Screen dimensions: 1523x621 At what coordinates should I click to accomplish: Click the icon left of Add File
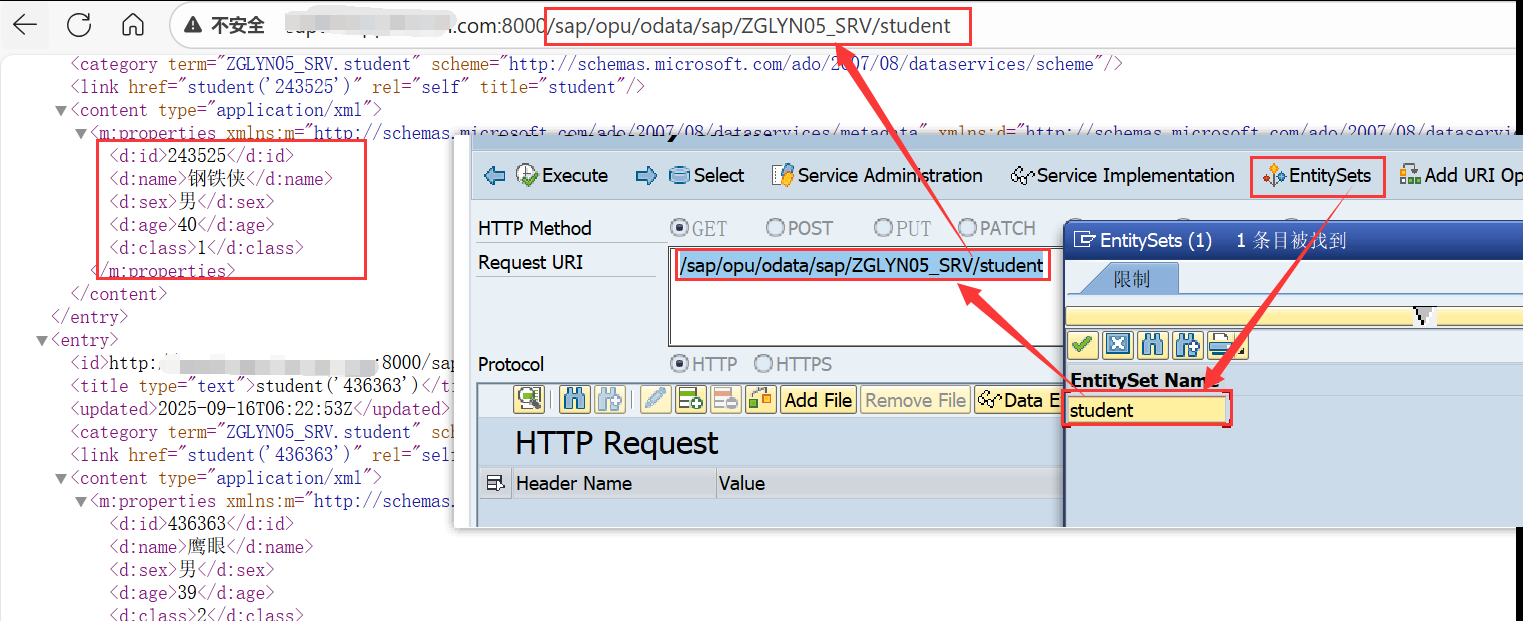pos(761,400)
